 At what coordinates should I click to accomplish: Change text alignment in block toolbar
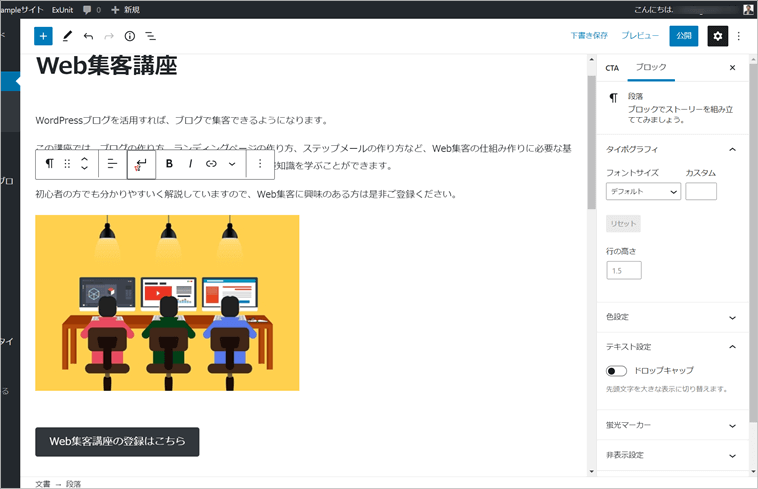pyautogui.click(x=113, y=163)
